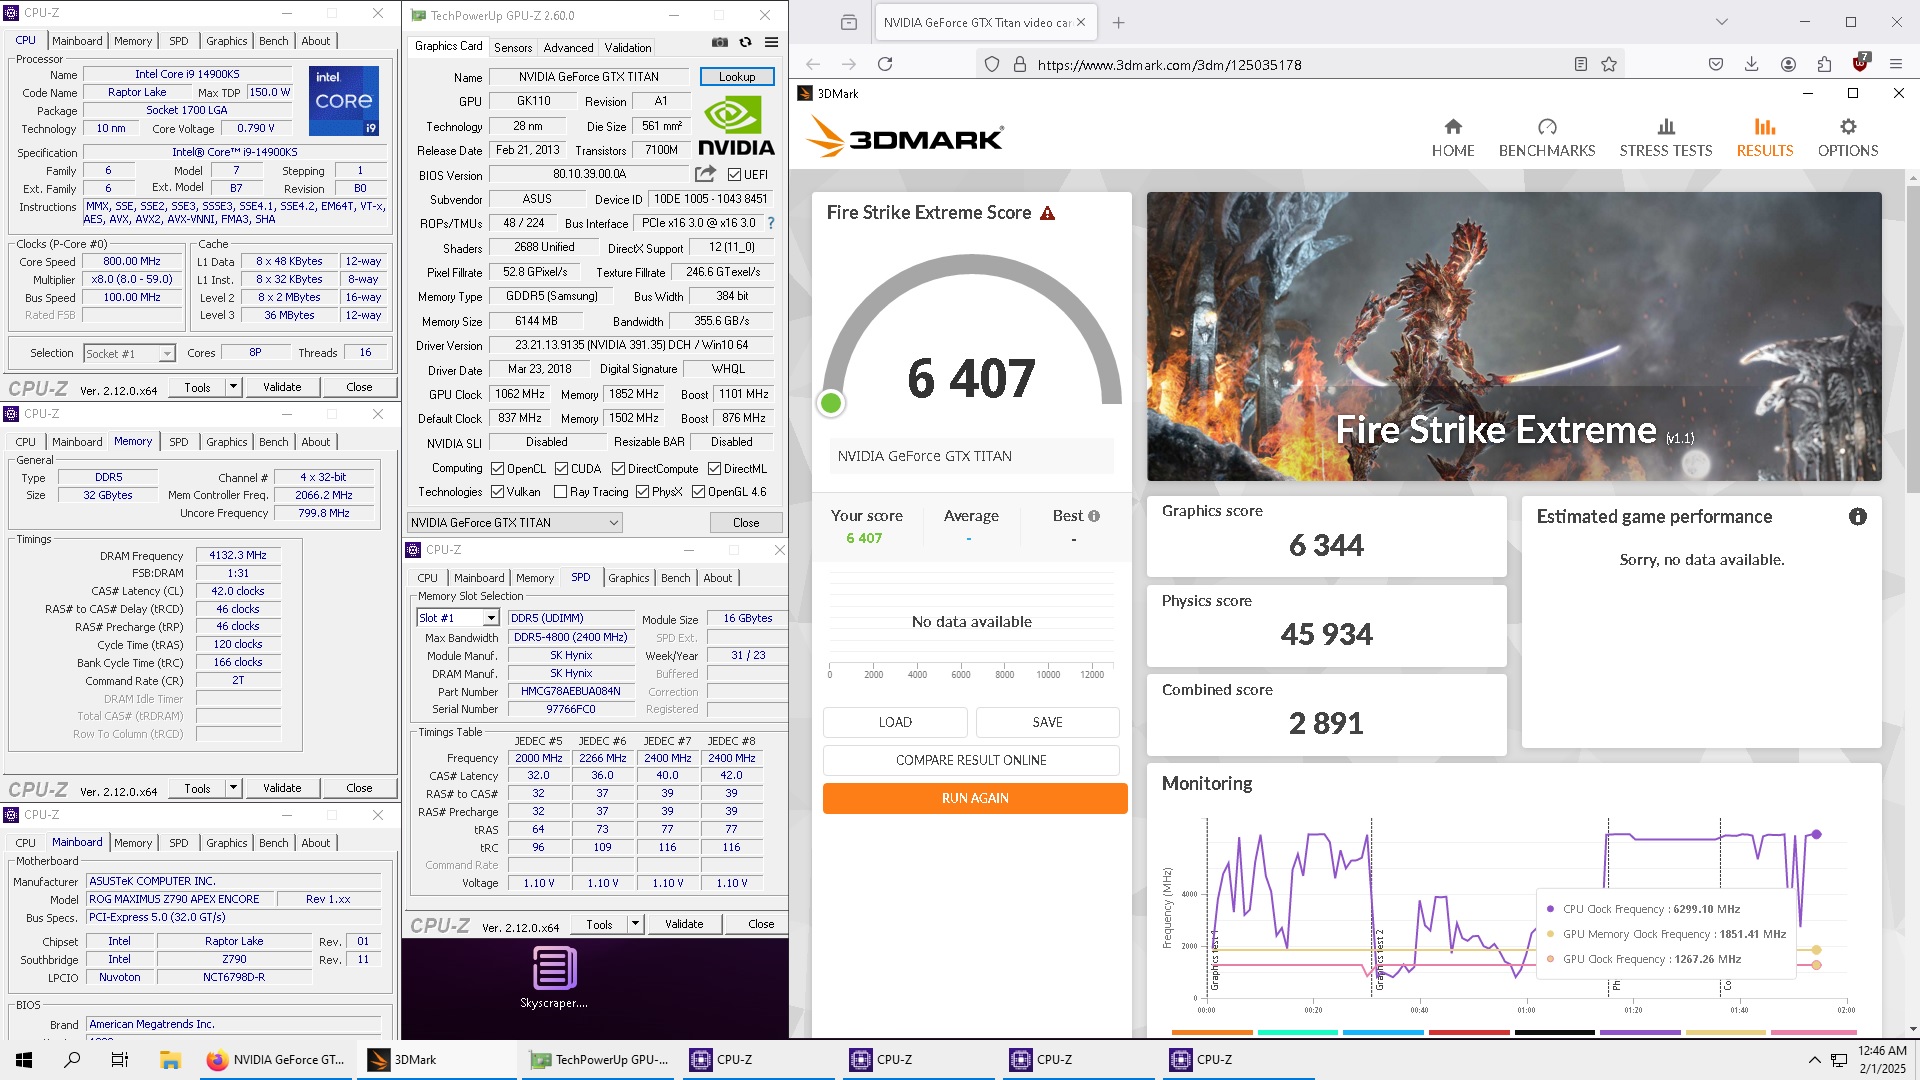Viewport: 1920px width, 1080px height.
Task: Open 3DMark Benchmarks icon
Action: click(1547, 127)
